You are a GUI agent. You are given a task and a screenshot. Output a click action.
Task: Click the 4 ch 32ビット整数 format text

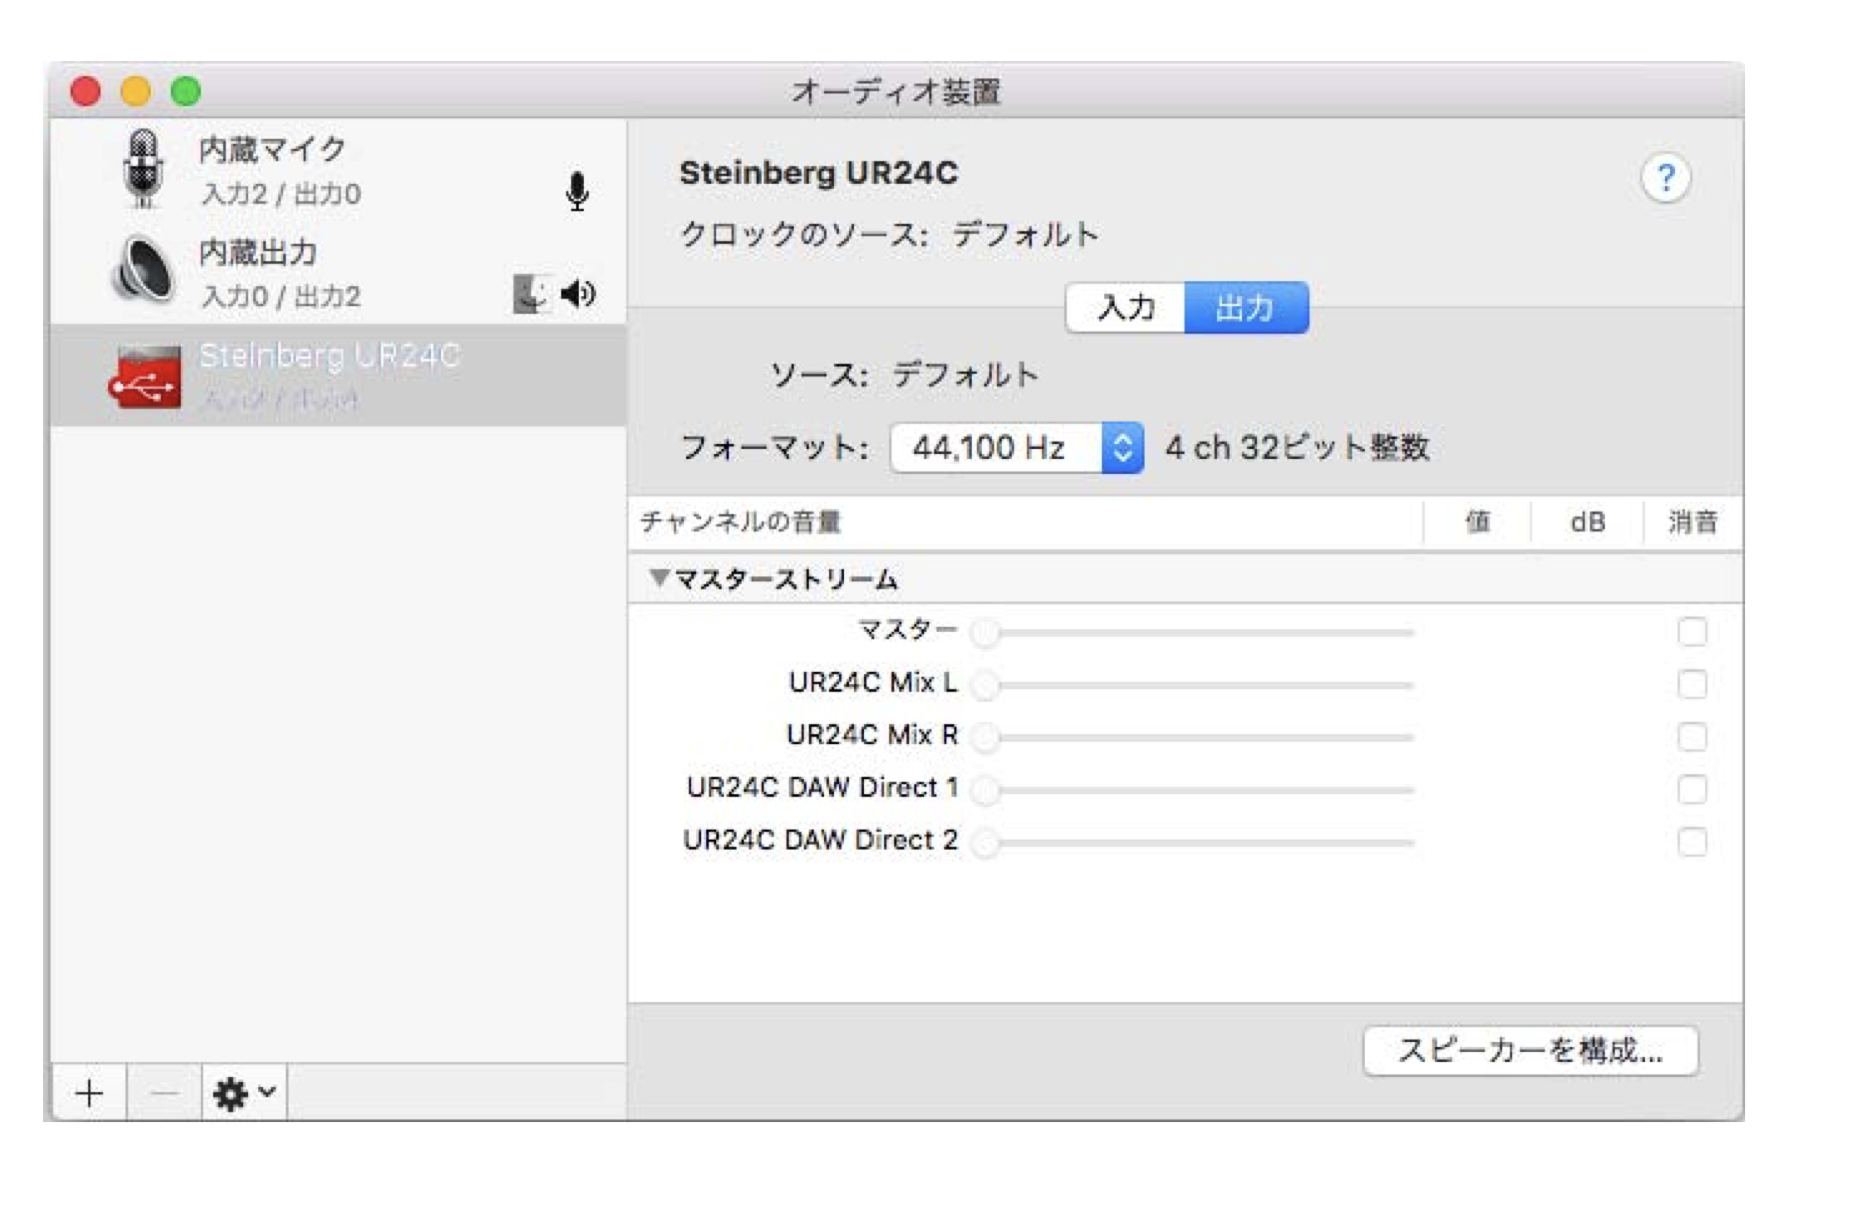1297,447
